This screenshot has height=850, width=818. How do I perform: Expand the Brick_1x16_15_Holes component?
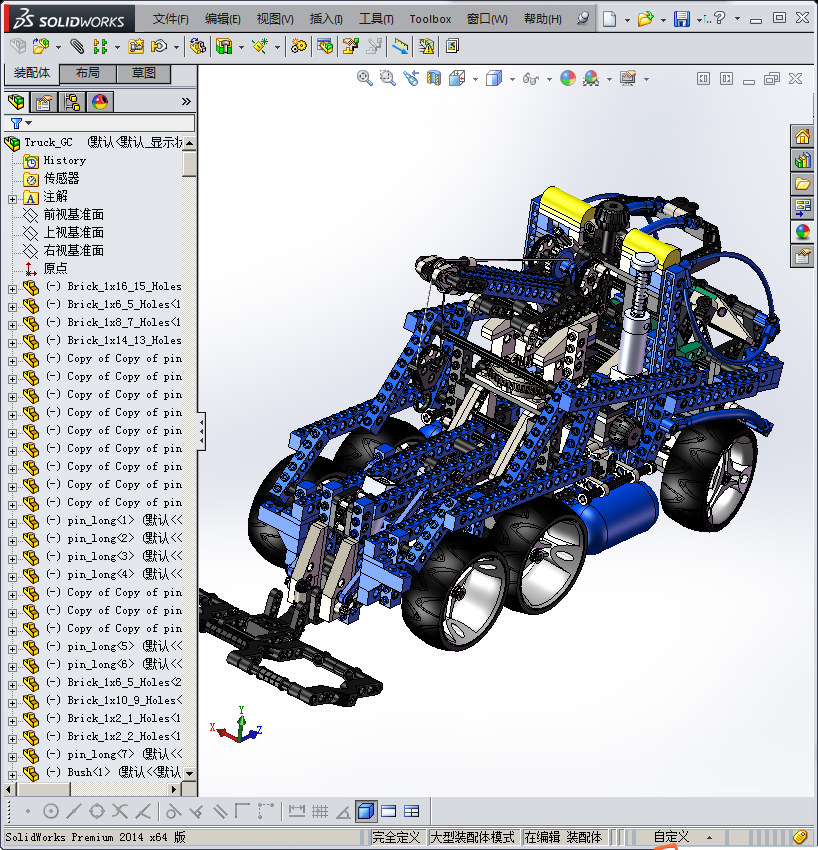pyautogui.click(x=12, y=289)
